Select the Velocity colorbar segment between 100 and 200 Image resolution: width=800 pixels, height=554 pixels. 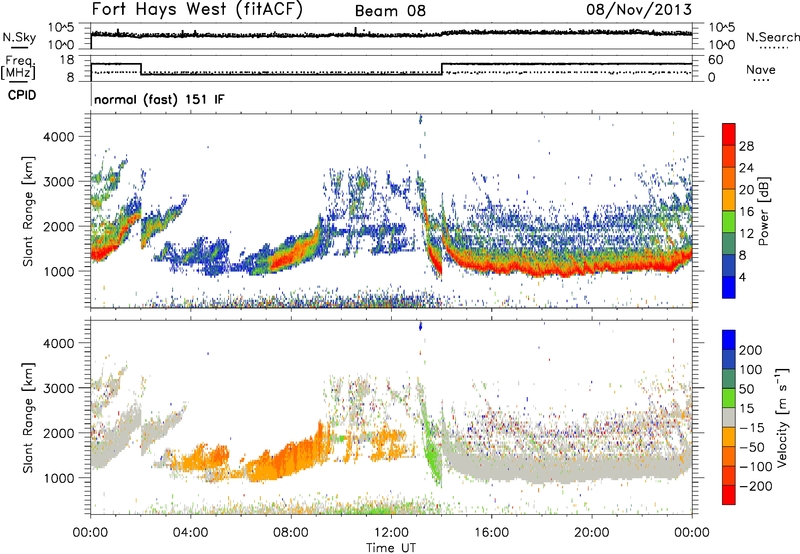(729, 359)
